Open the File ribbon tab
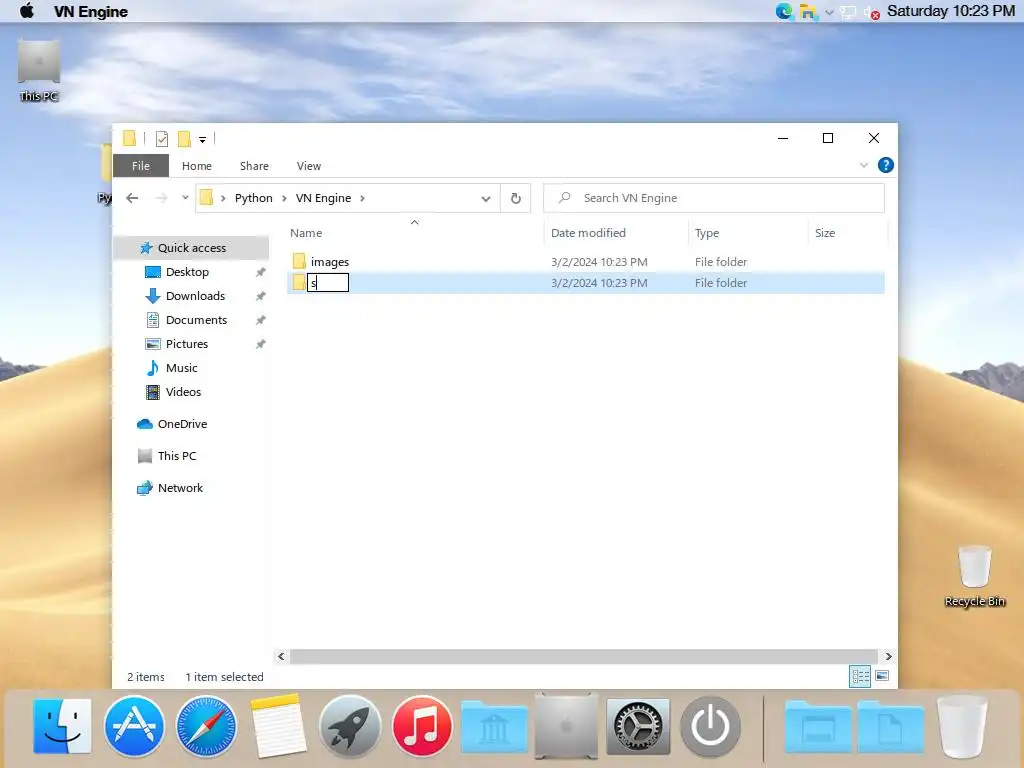This screenshot has width=1024, height=768. pos(141,166)
